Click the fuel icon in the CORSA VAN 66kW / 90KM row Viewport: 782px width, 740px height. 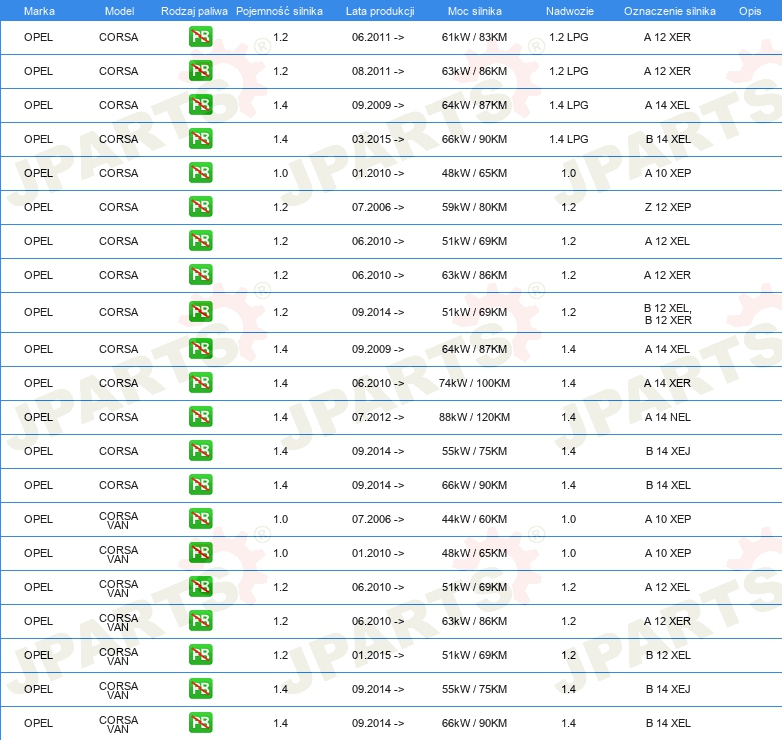pos(200,723)
